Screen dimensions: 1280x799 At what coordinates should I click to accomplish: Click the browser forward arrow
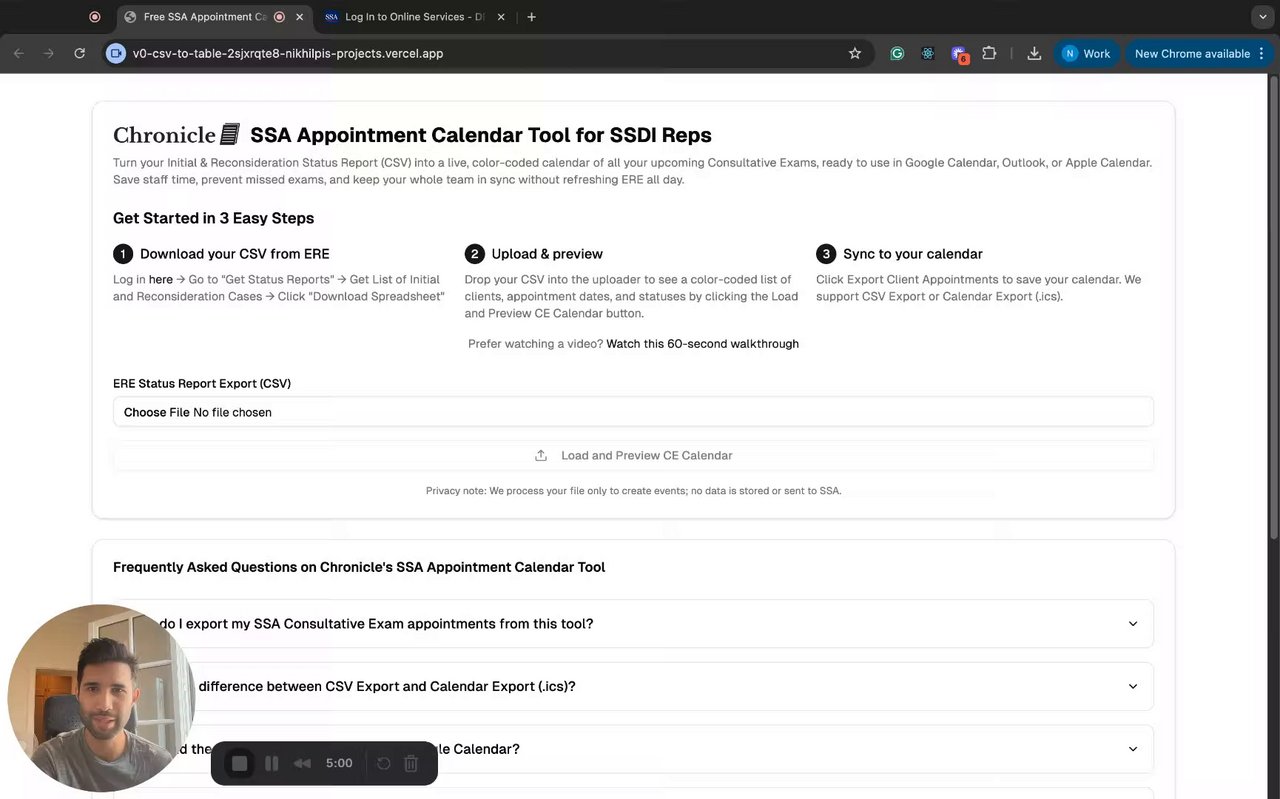49,53
